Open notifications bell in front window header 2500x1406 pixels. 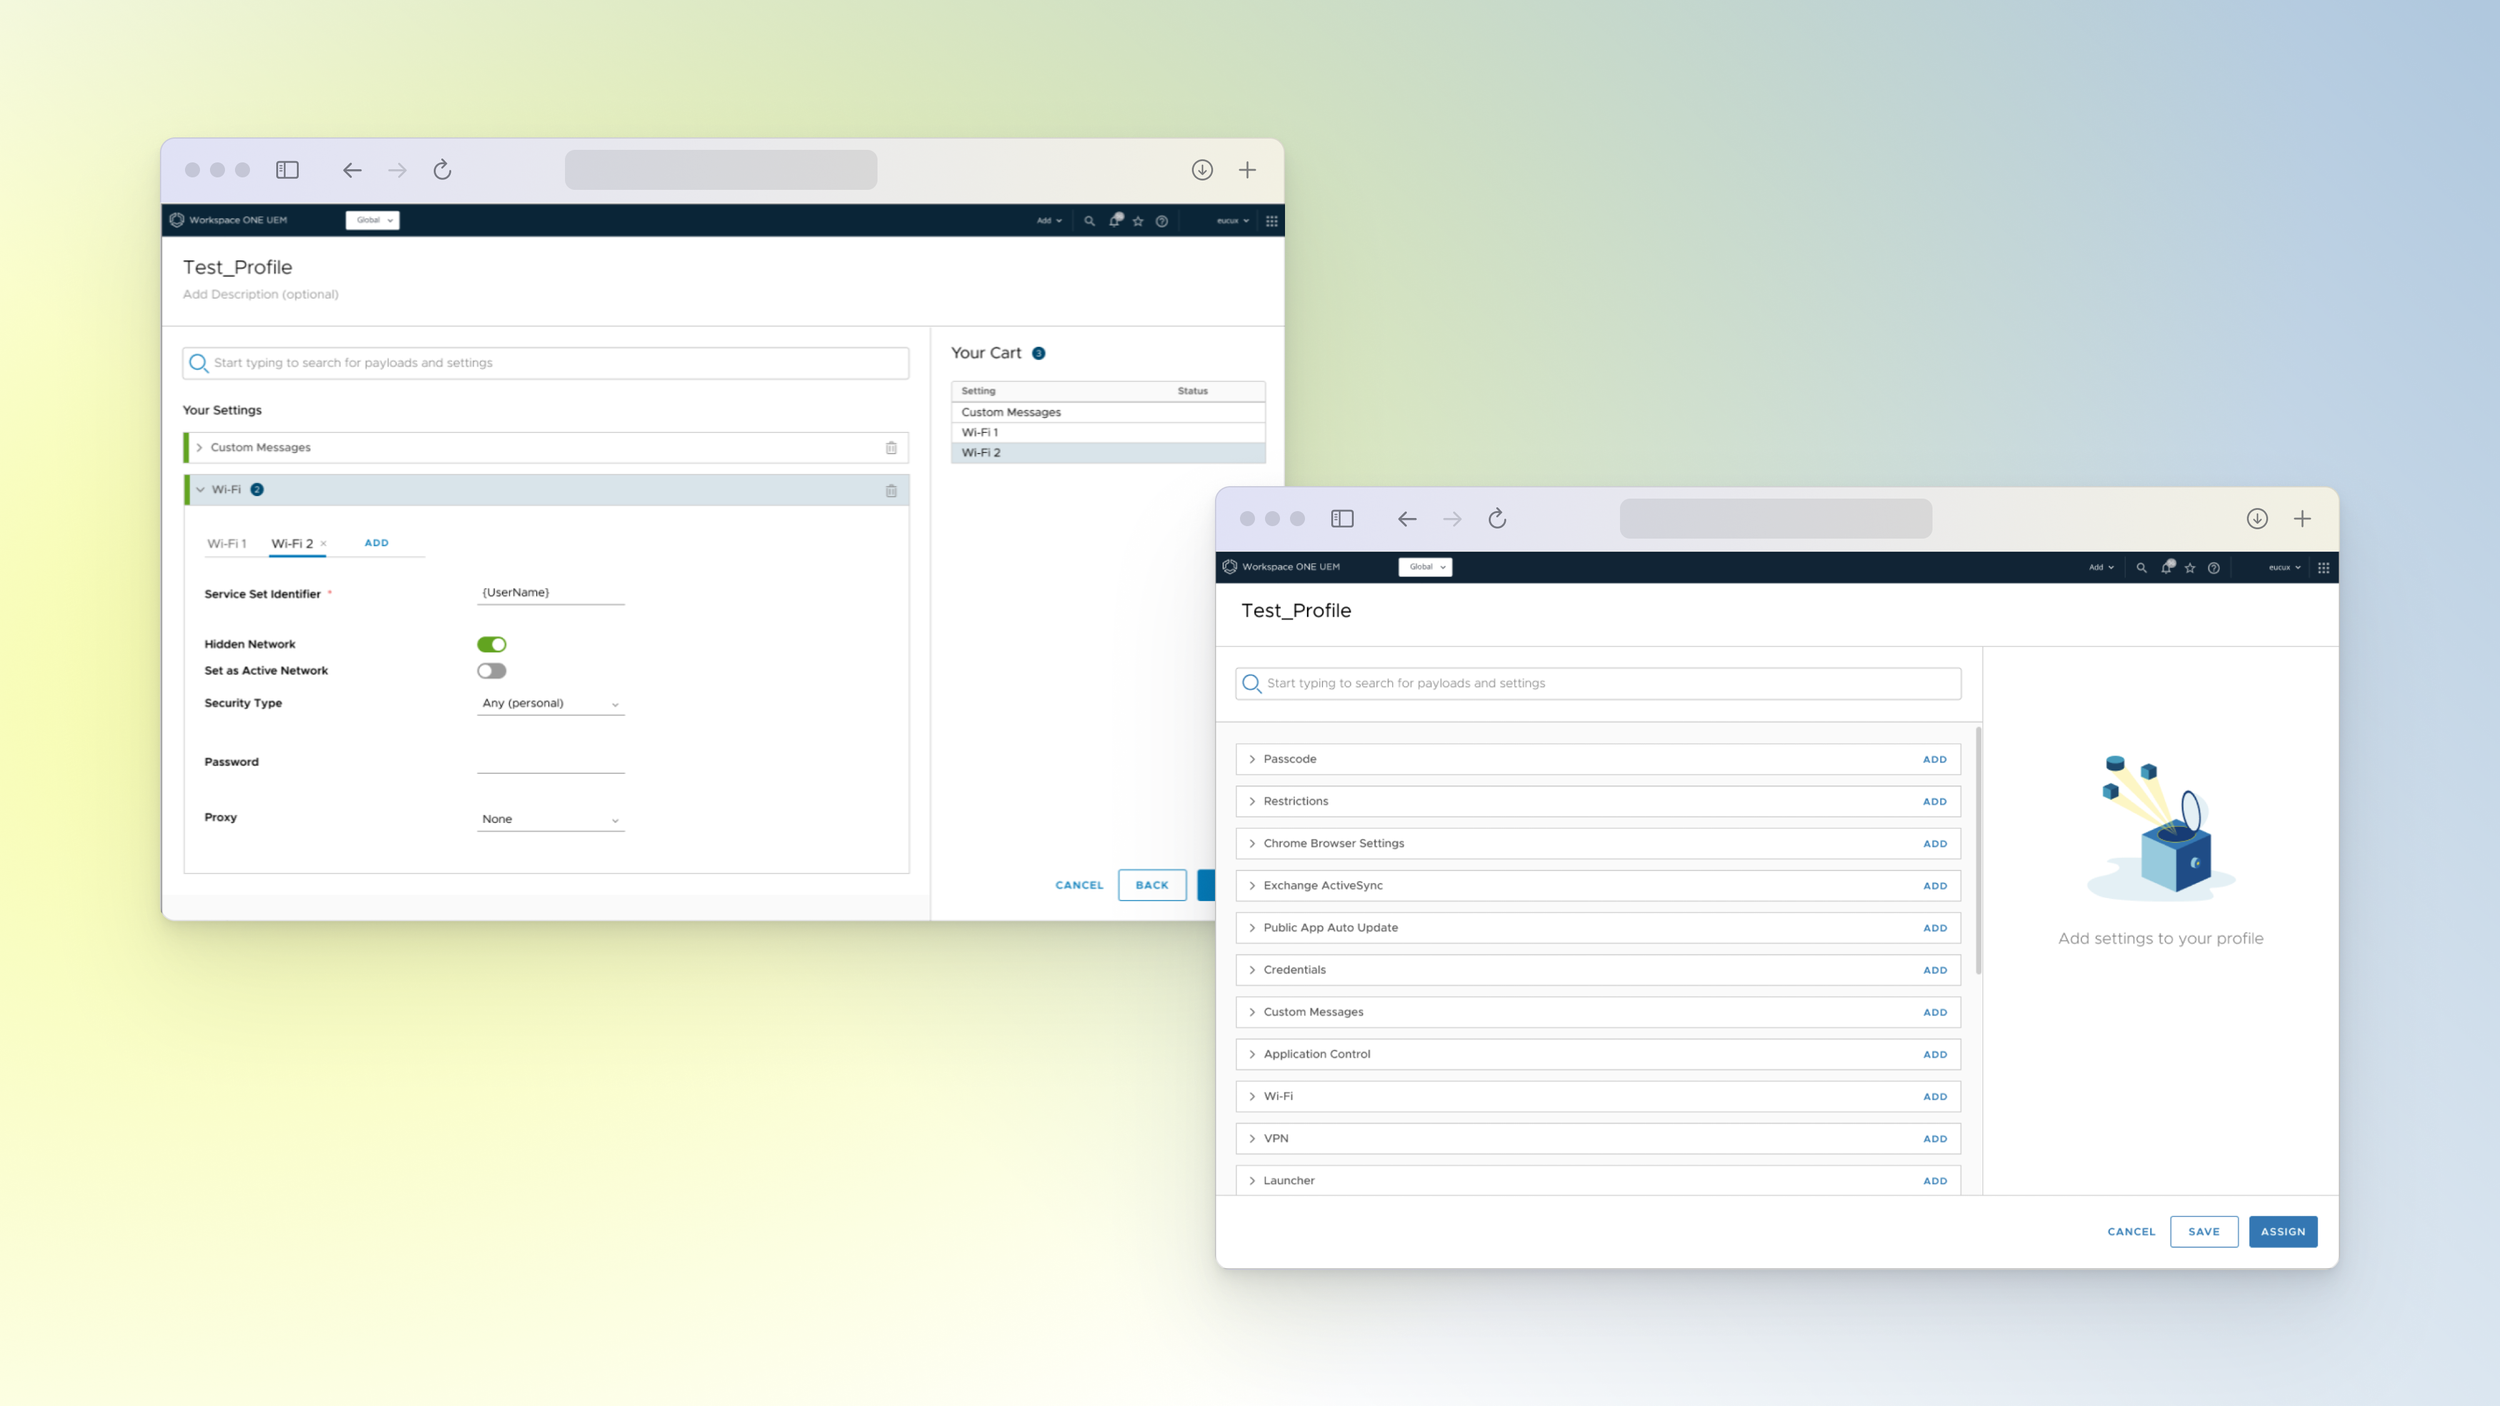click(x=2166, y=568)
